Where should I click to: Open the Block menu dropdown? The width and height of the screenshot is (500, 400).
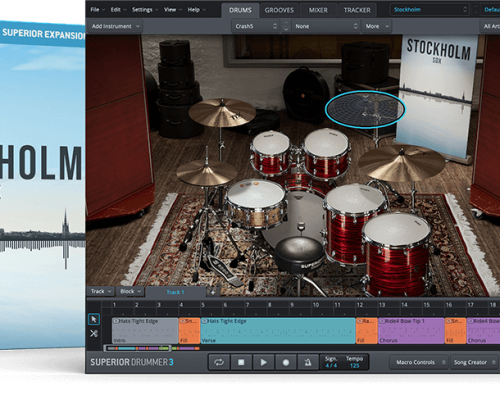pos(130,291)
